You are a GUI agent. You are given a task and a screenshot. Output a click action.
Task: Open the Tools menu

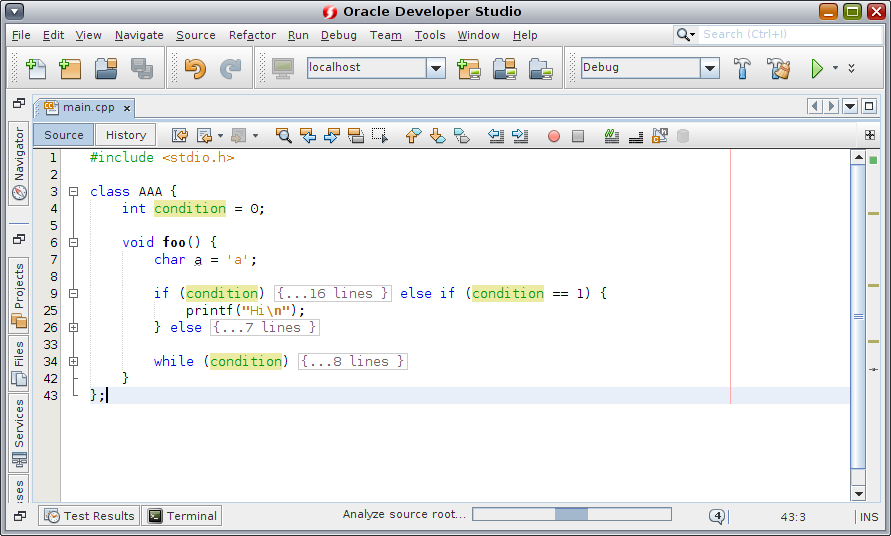click(x=430, y=35)
